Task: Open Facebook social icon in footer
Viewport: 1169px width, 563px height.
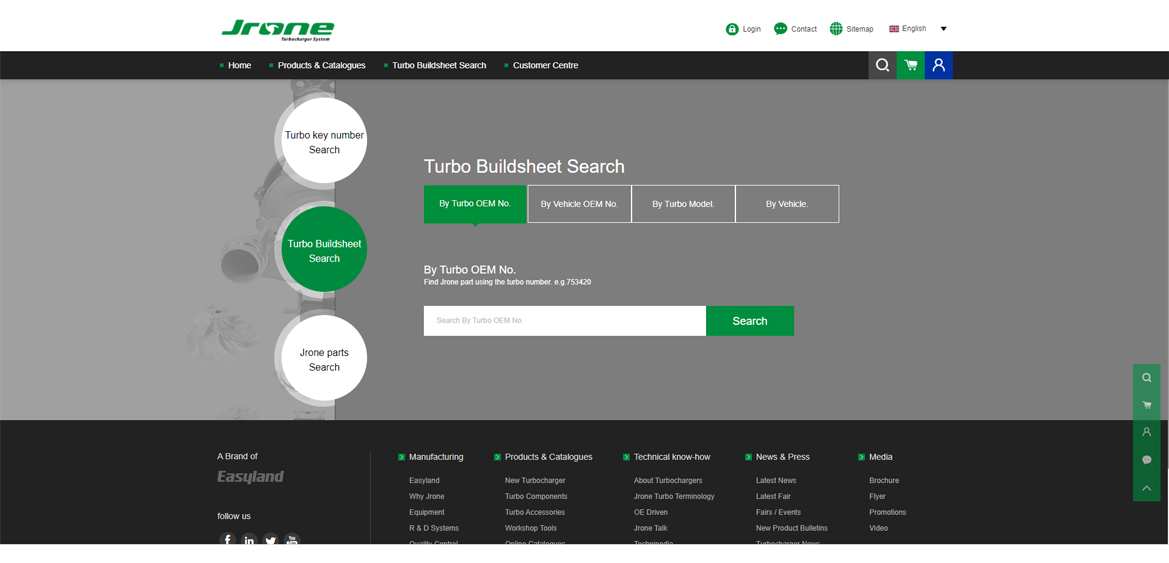Action: 227,539
